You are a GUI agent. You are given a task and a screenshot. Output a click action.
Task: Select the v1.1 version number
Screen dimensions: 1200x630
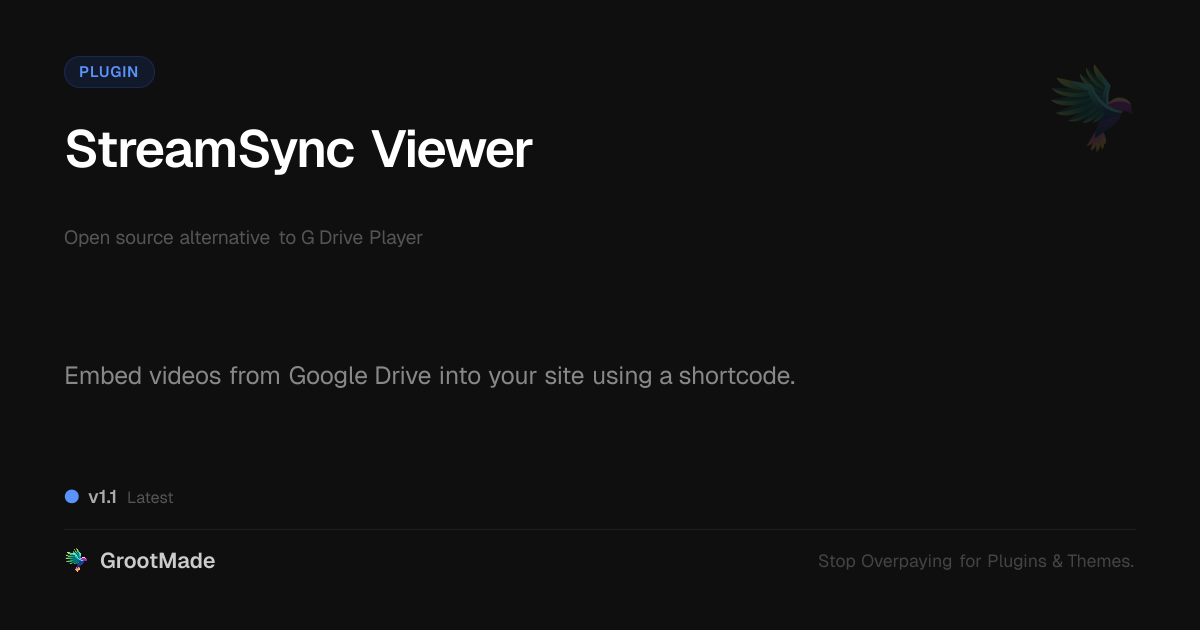click(x=103, y=497)
